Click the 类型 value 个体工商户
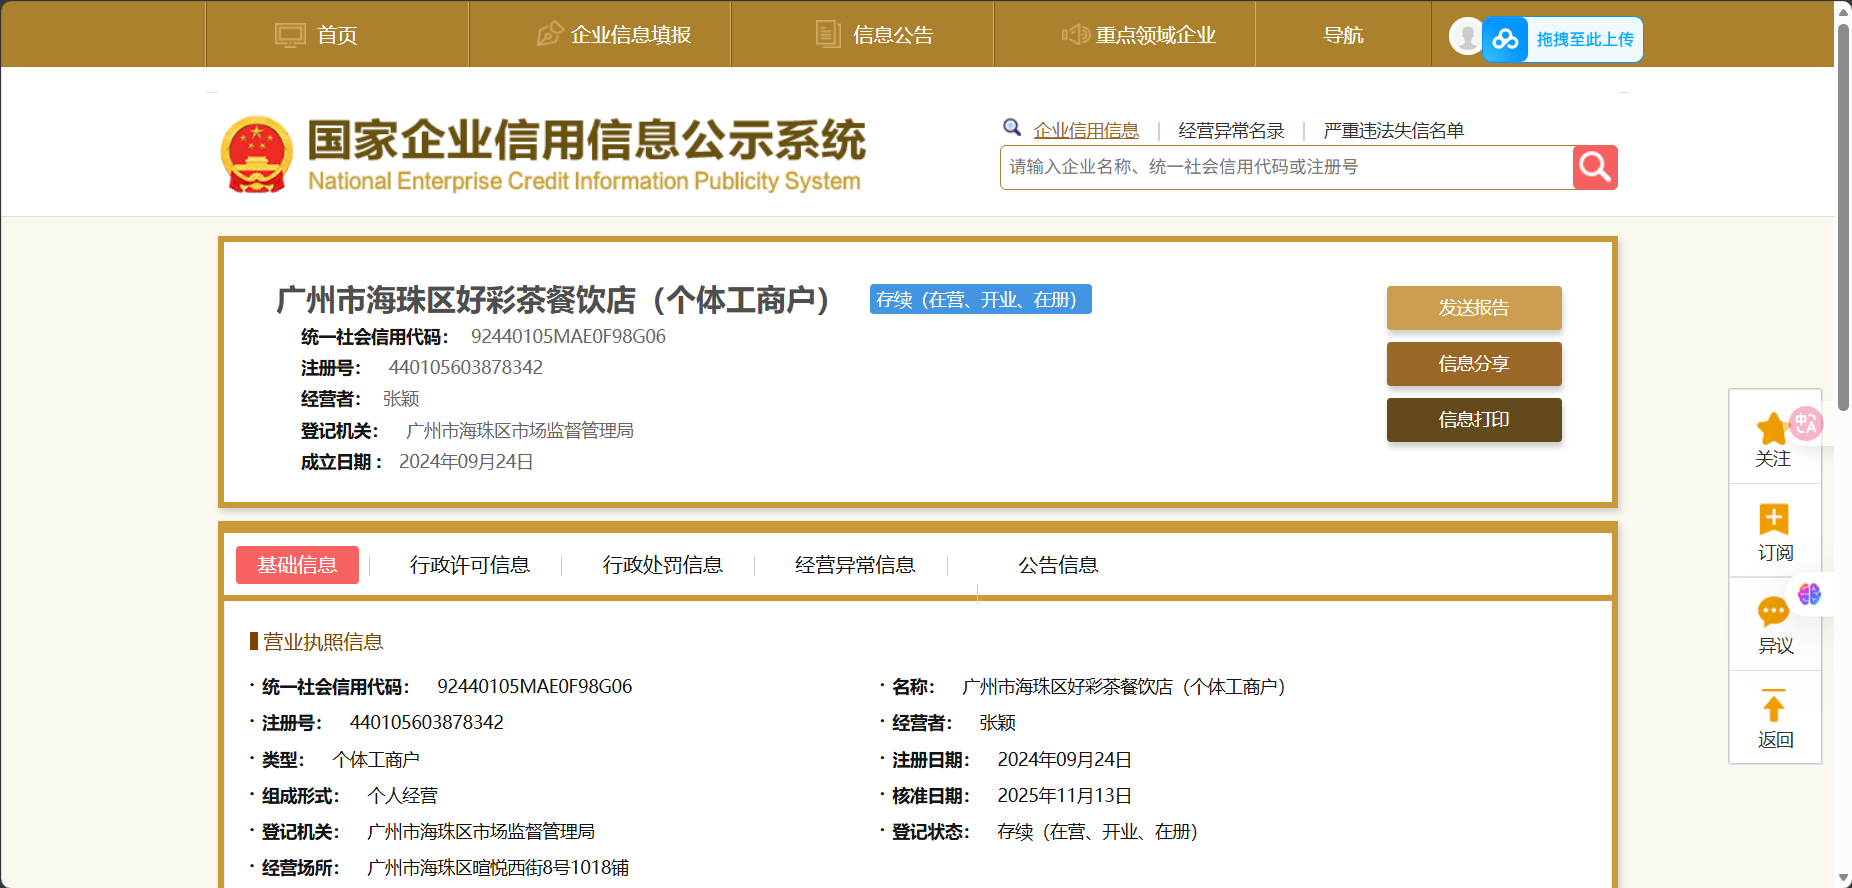Image resolution: width=1852 pixels, height=888 pixels. coord(376,759)
